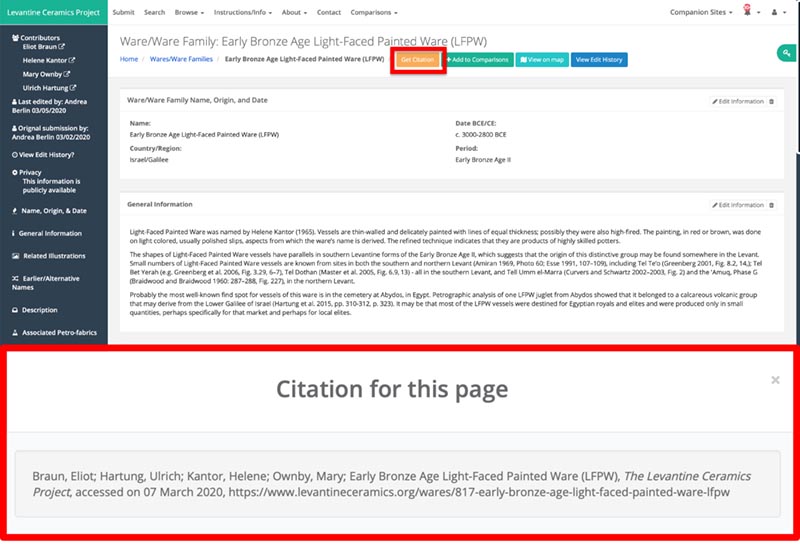Viewport: 800px width, 545px height.
Task: Open the Submit menu item
Action: [123, 12]
